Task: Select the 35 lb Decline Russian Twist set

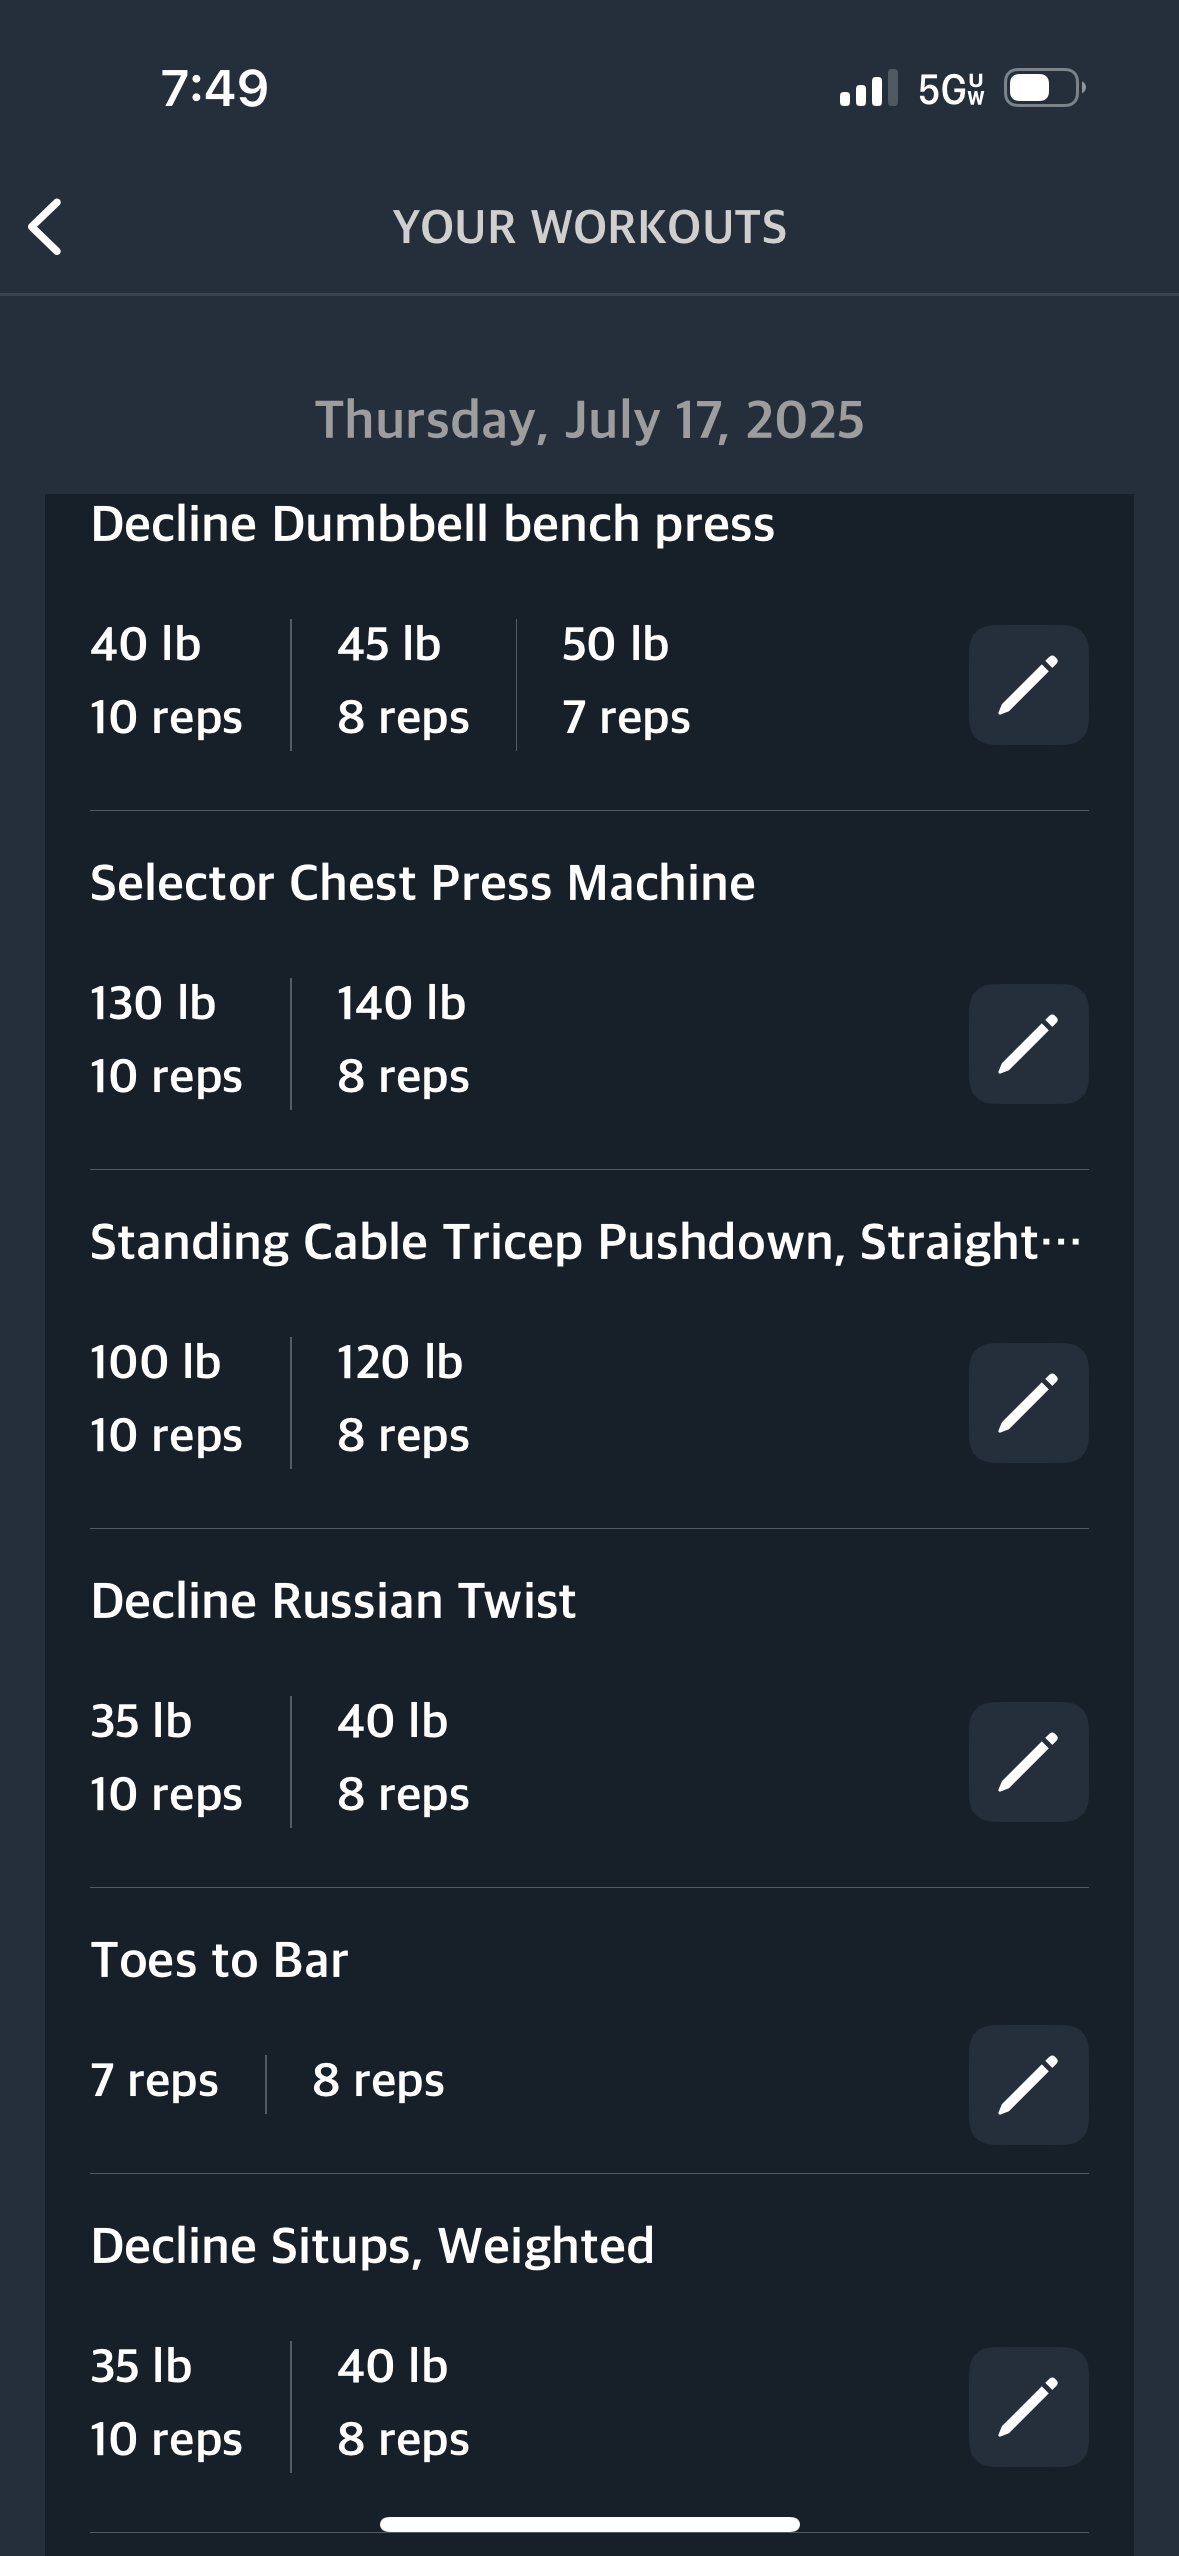Action: (x=166, y=1757)
